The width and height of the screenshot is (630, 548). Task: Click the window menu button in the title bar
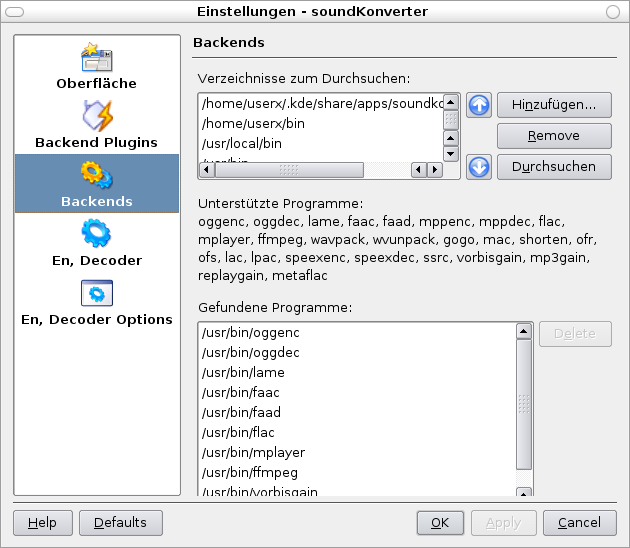pos(15,12)
